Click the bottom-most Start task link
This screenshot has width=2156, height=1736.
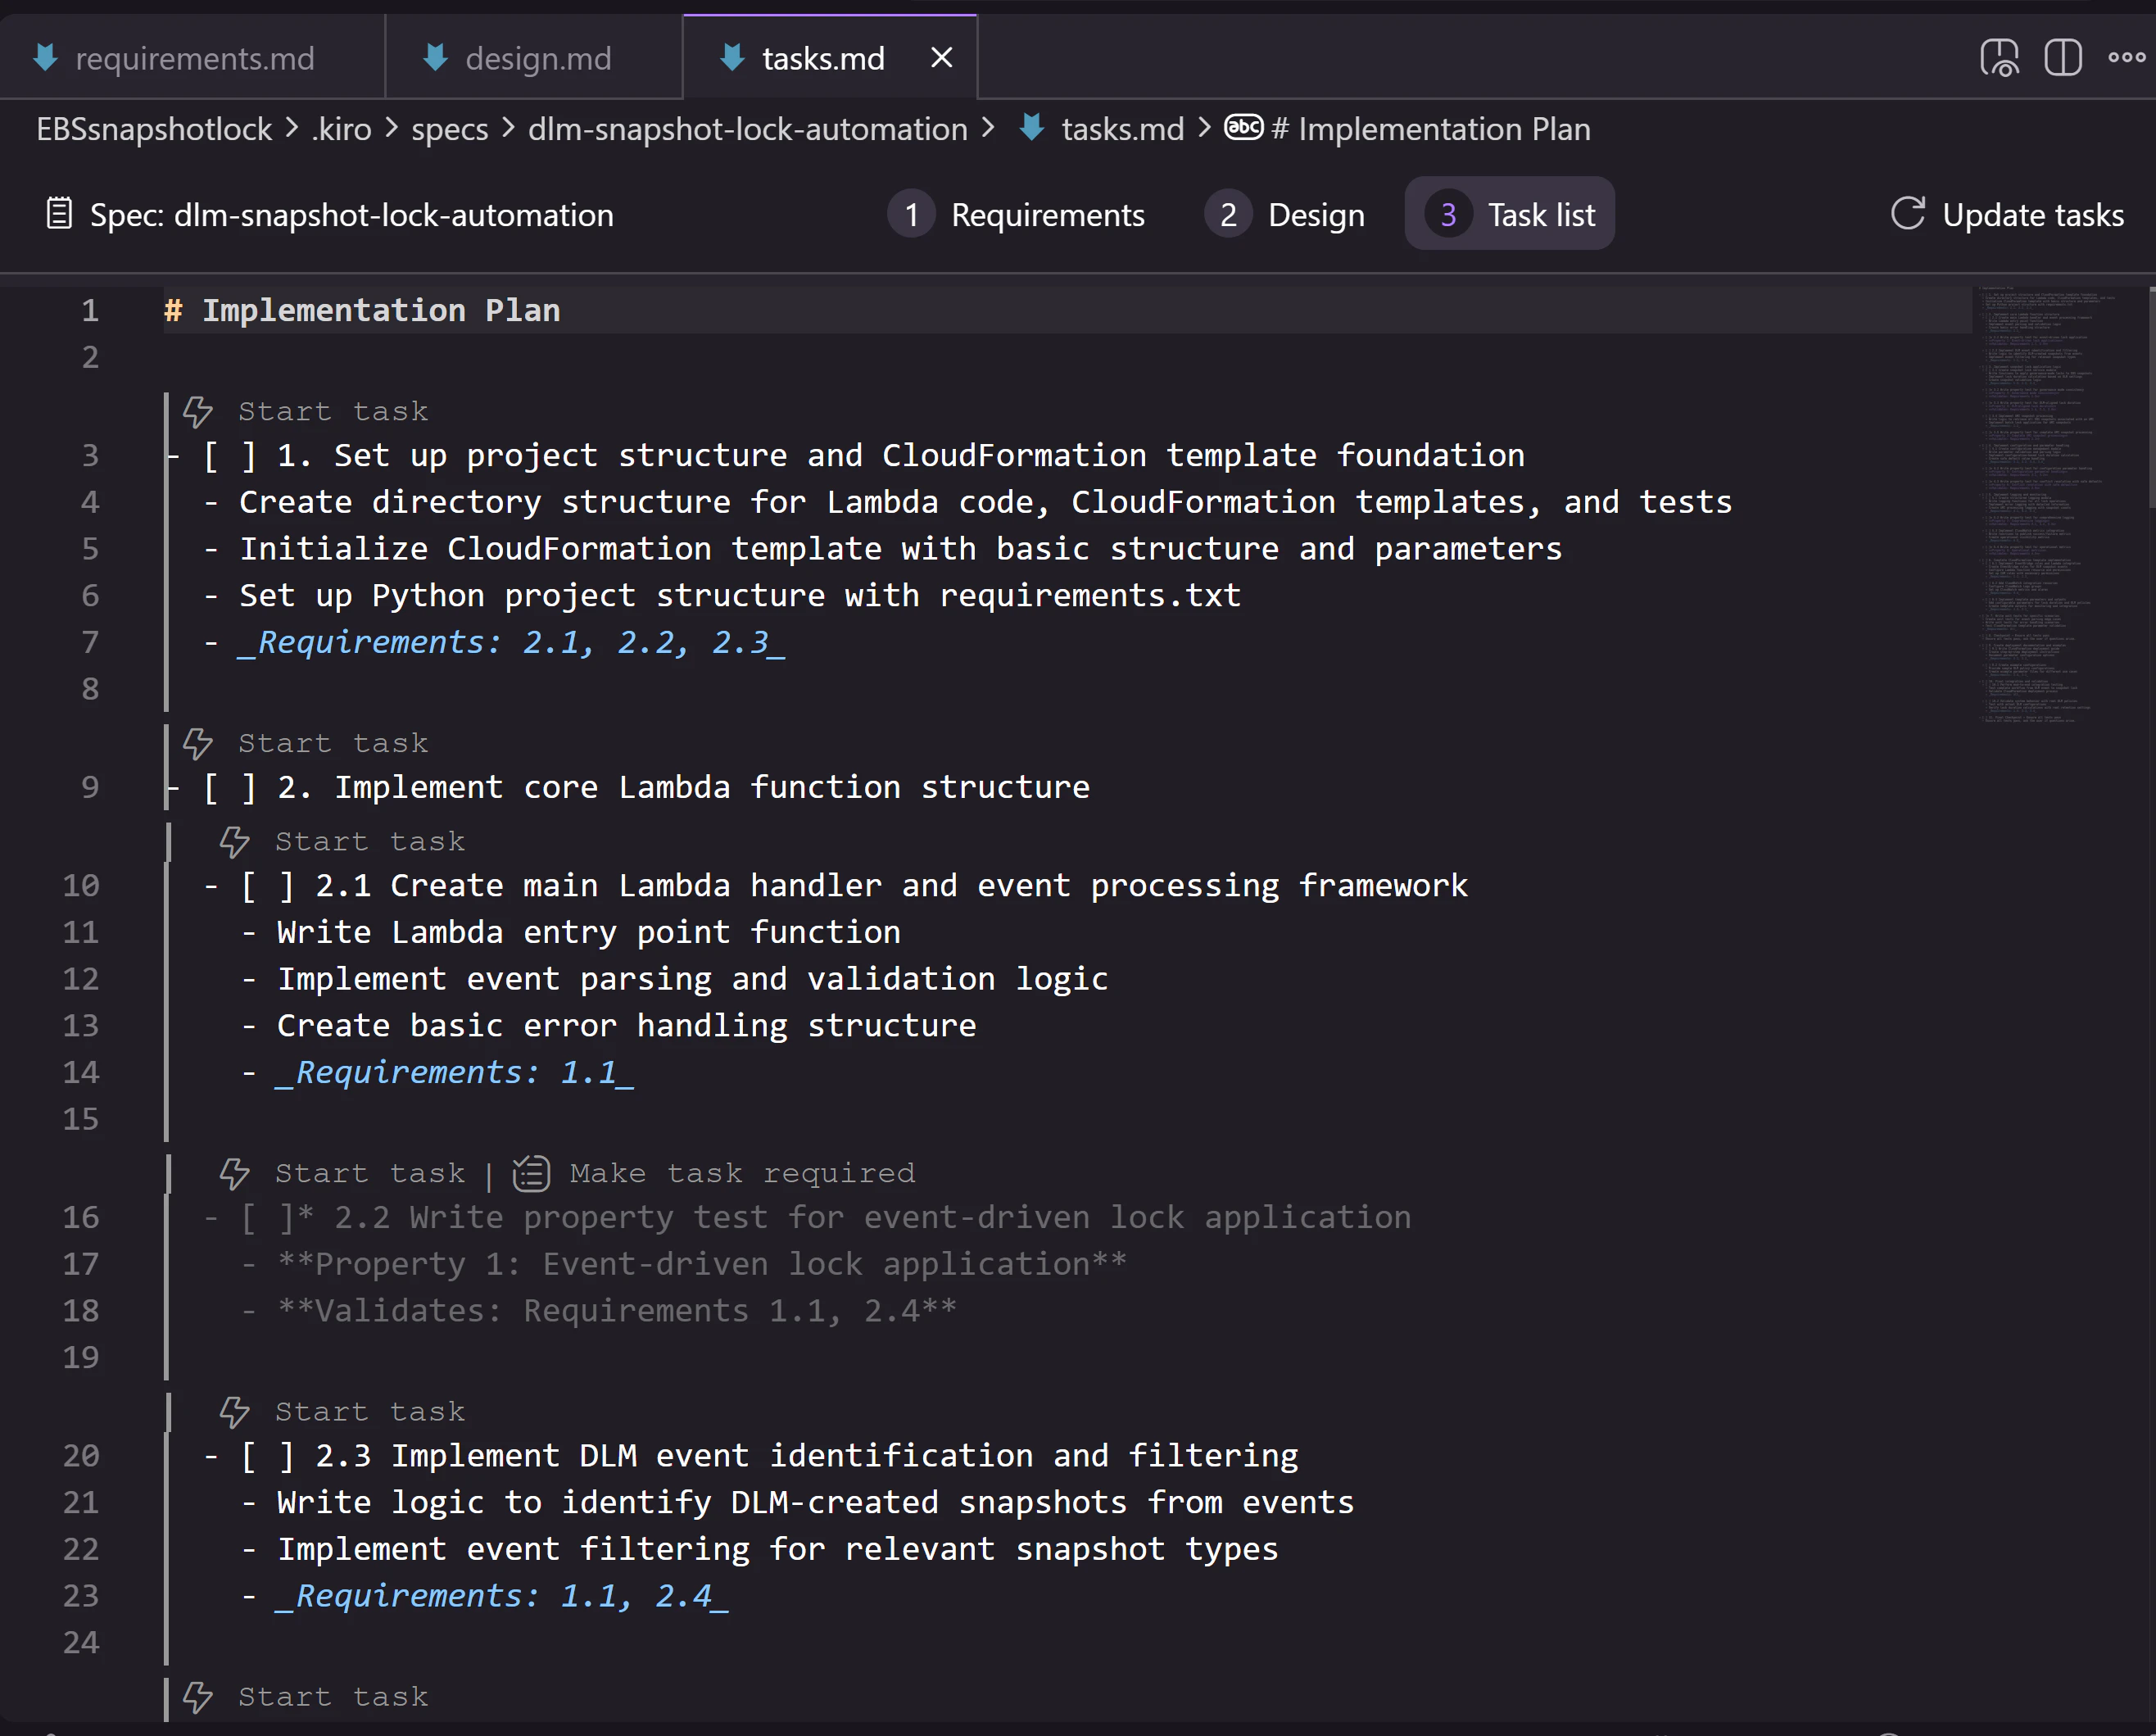(x=333, y=1696)
